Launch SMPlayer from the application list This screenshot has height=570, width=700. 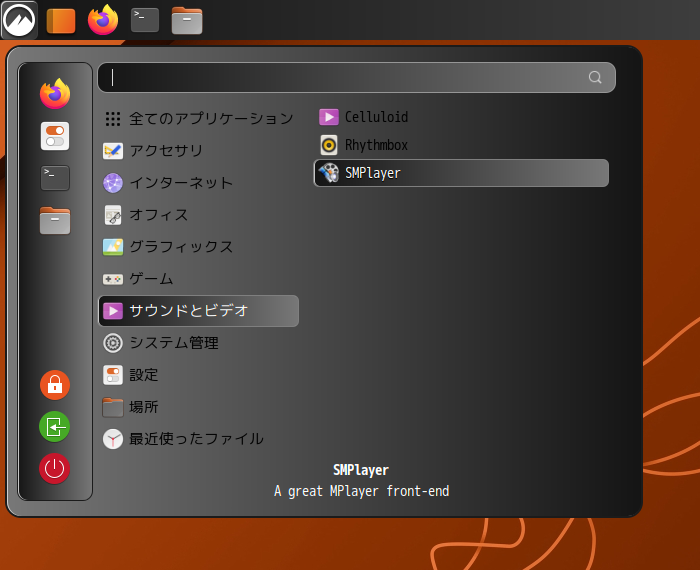(x=461, y=173)
